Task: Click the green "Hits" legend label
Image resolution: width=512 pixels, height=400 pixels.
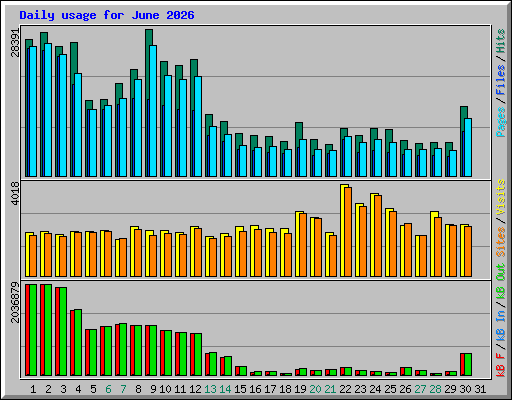Action: 501,41
